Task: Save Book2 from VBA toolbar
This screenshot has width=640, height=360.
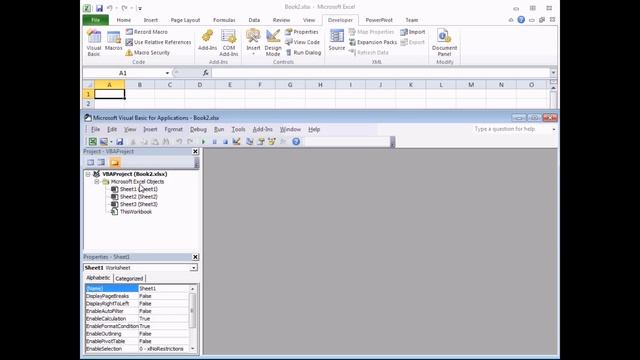Action: pos(120,142)
